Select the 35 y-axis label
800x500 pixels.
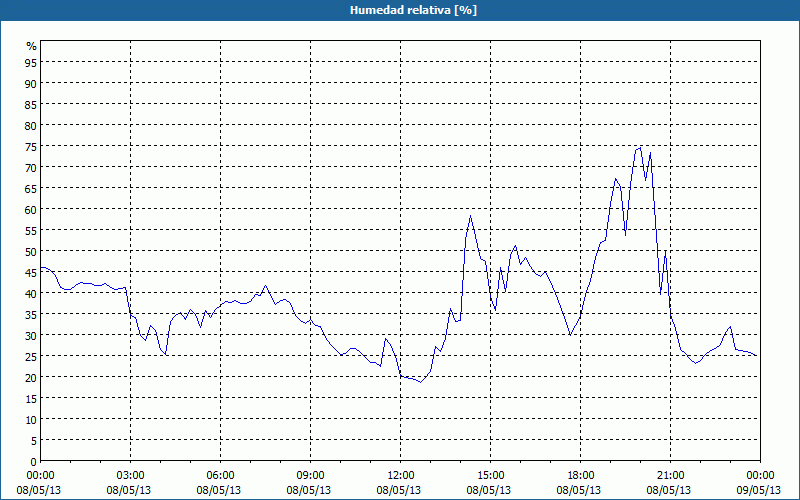coord(31,314)
